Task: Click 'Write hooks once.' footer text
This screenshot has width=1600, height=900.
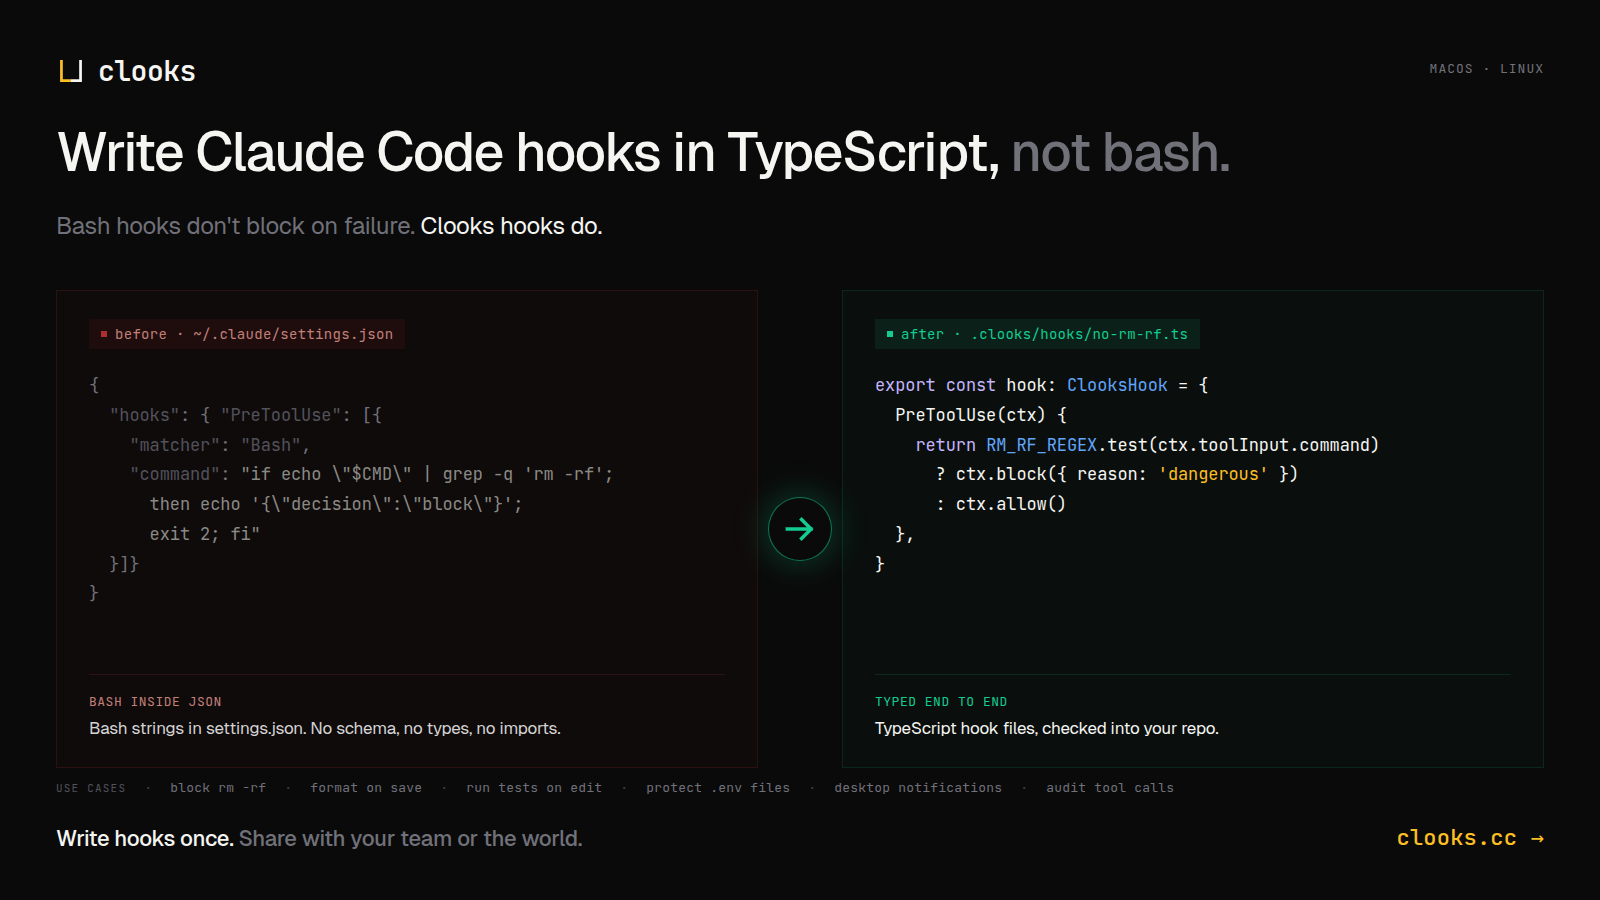Action: click(145, 838)
